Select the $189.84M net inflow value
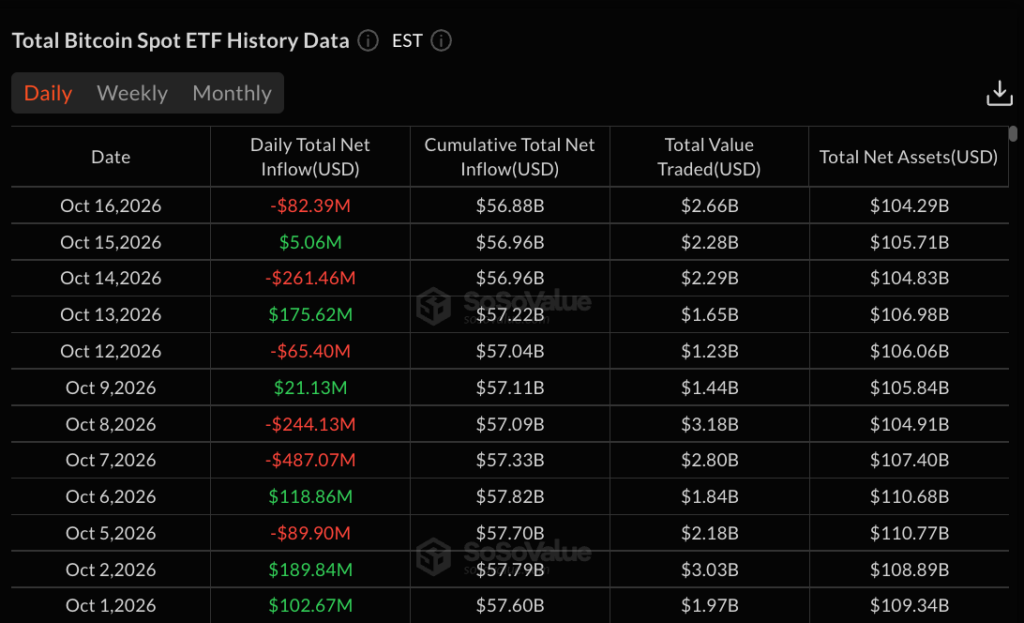This screenshot has width=1024, height=623. pyautogui.click(x=310, y=570)
